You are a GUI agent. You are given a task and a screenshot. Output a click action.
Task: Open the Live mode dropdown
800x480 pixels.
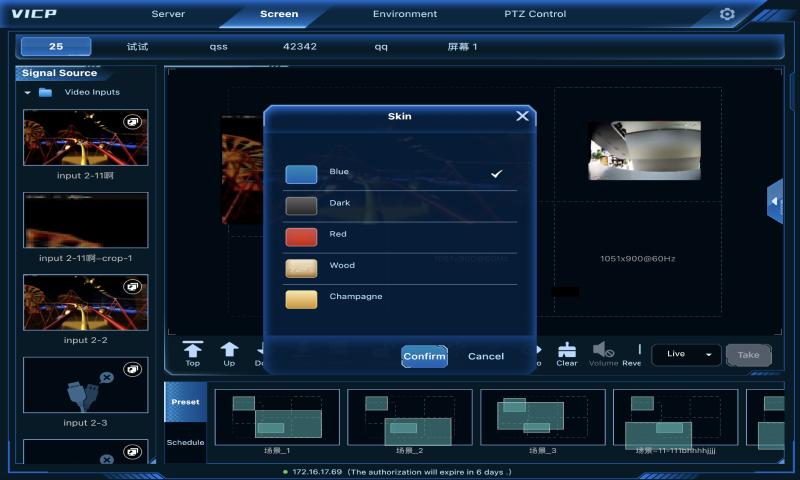click(x=686, y=355)
